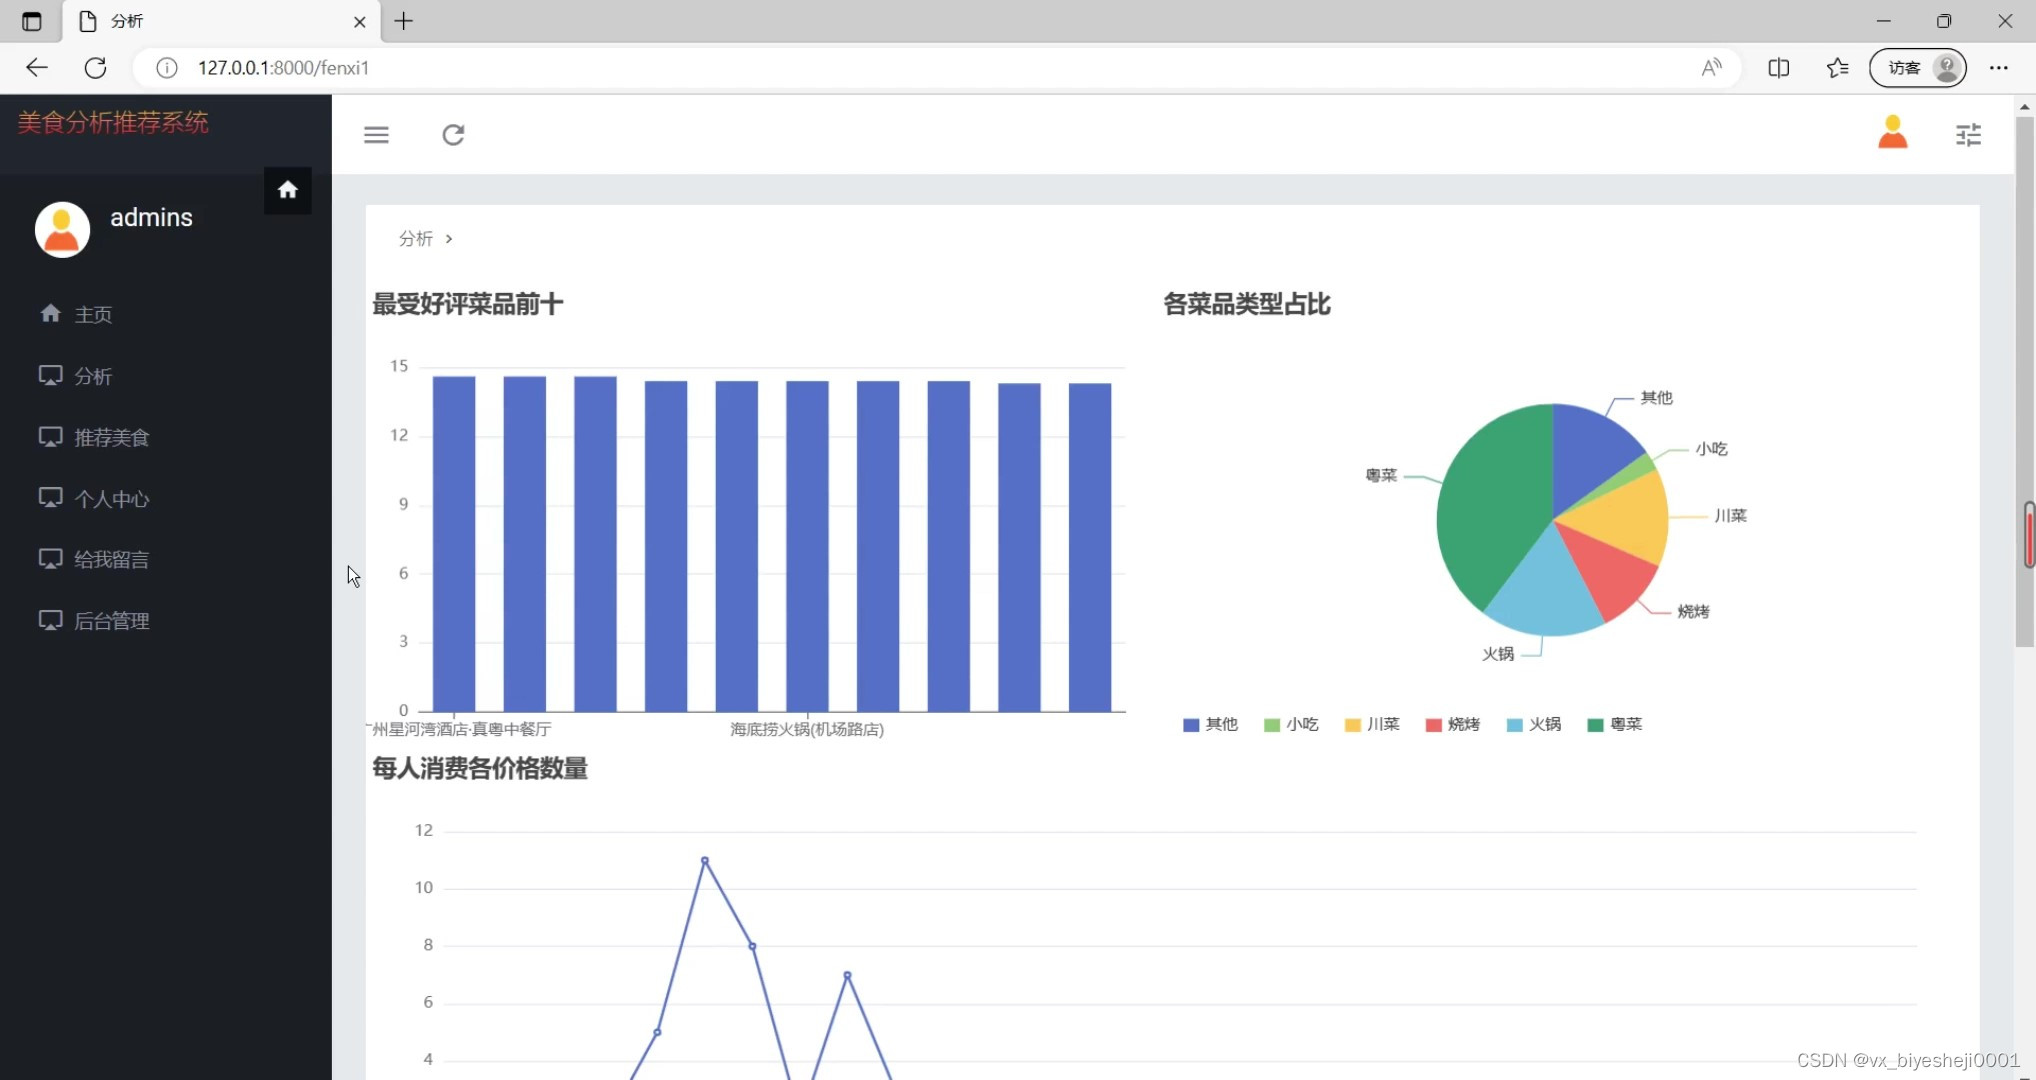
Task: Click the 分析 analysis icon in sidebar
Action: 51,374
